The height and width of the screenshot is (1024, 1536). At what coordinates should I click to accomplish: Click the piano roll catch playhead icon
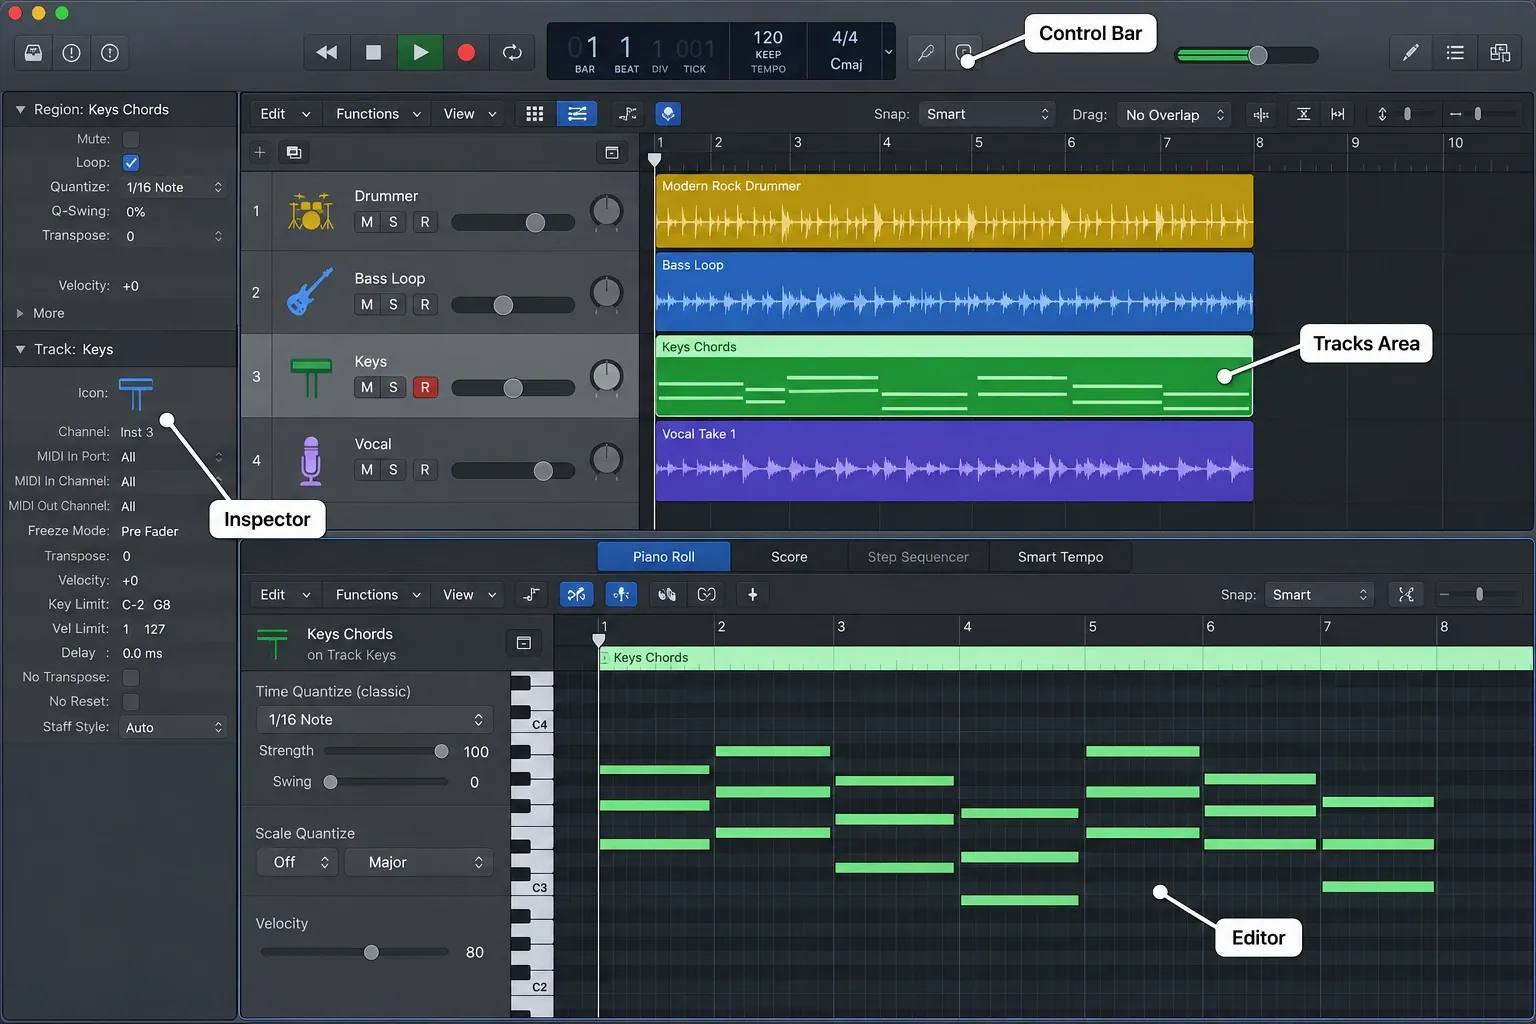click(x=622, y=595)
